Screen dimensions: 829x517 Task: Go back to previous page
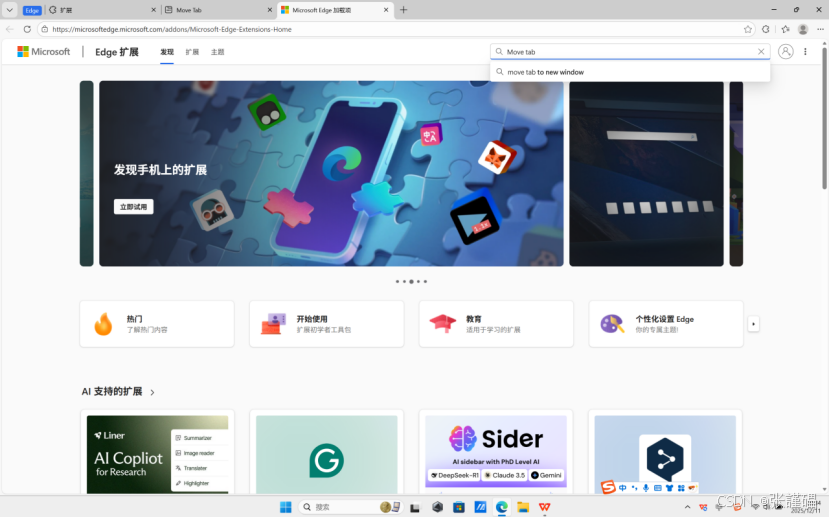pos(10,29)
